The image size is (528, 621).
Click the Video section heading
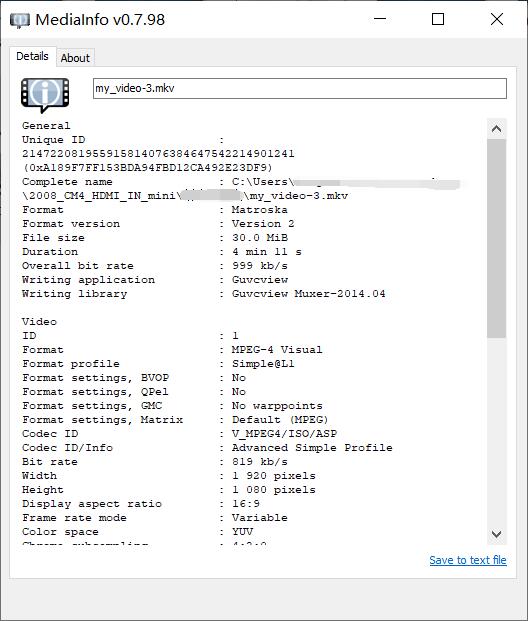click(x=39, y=322)
